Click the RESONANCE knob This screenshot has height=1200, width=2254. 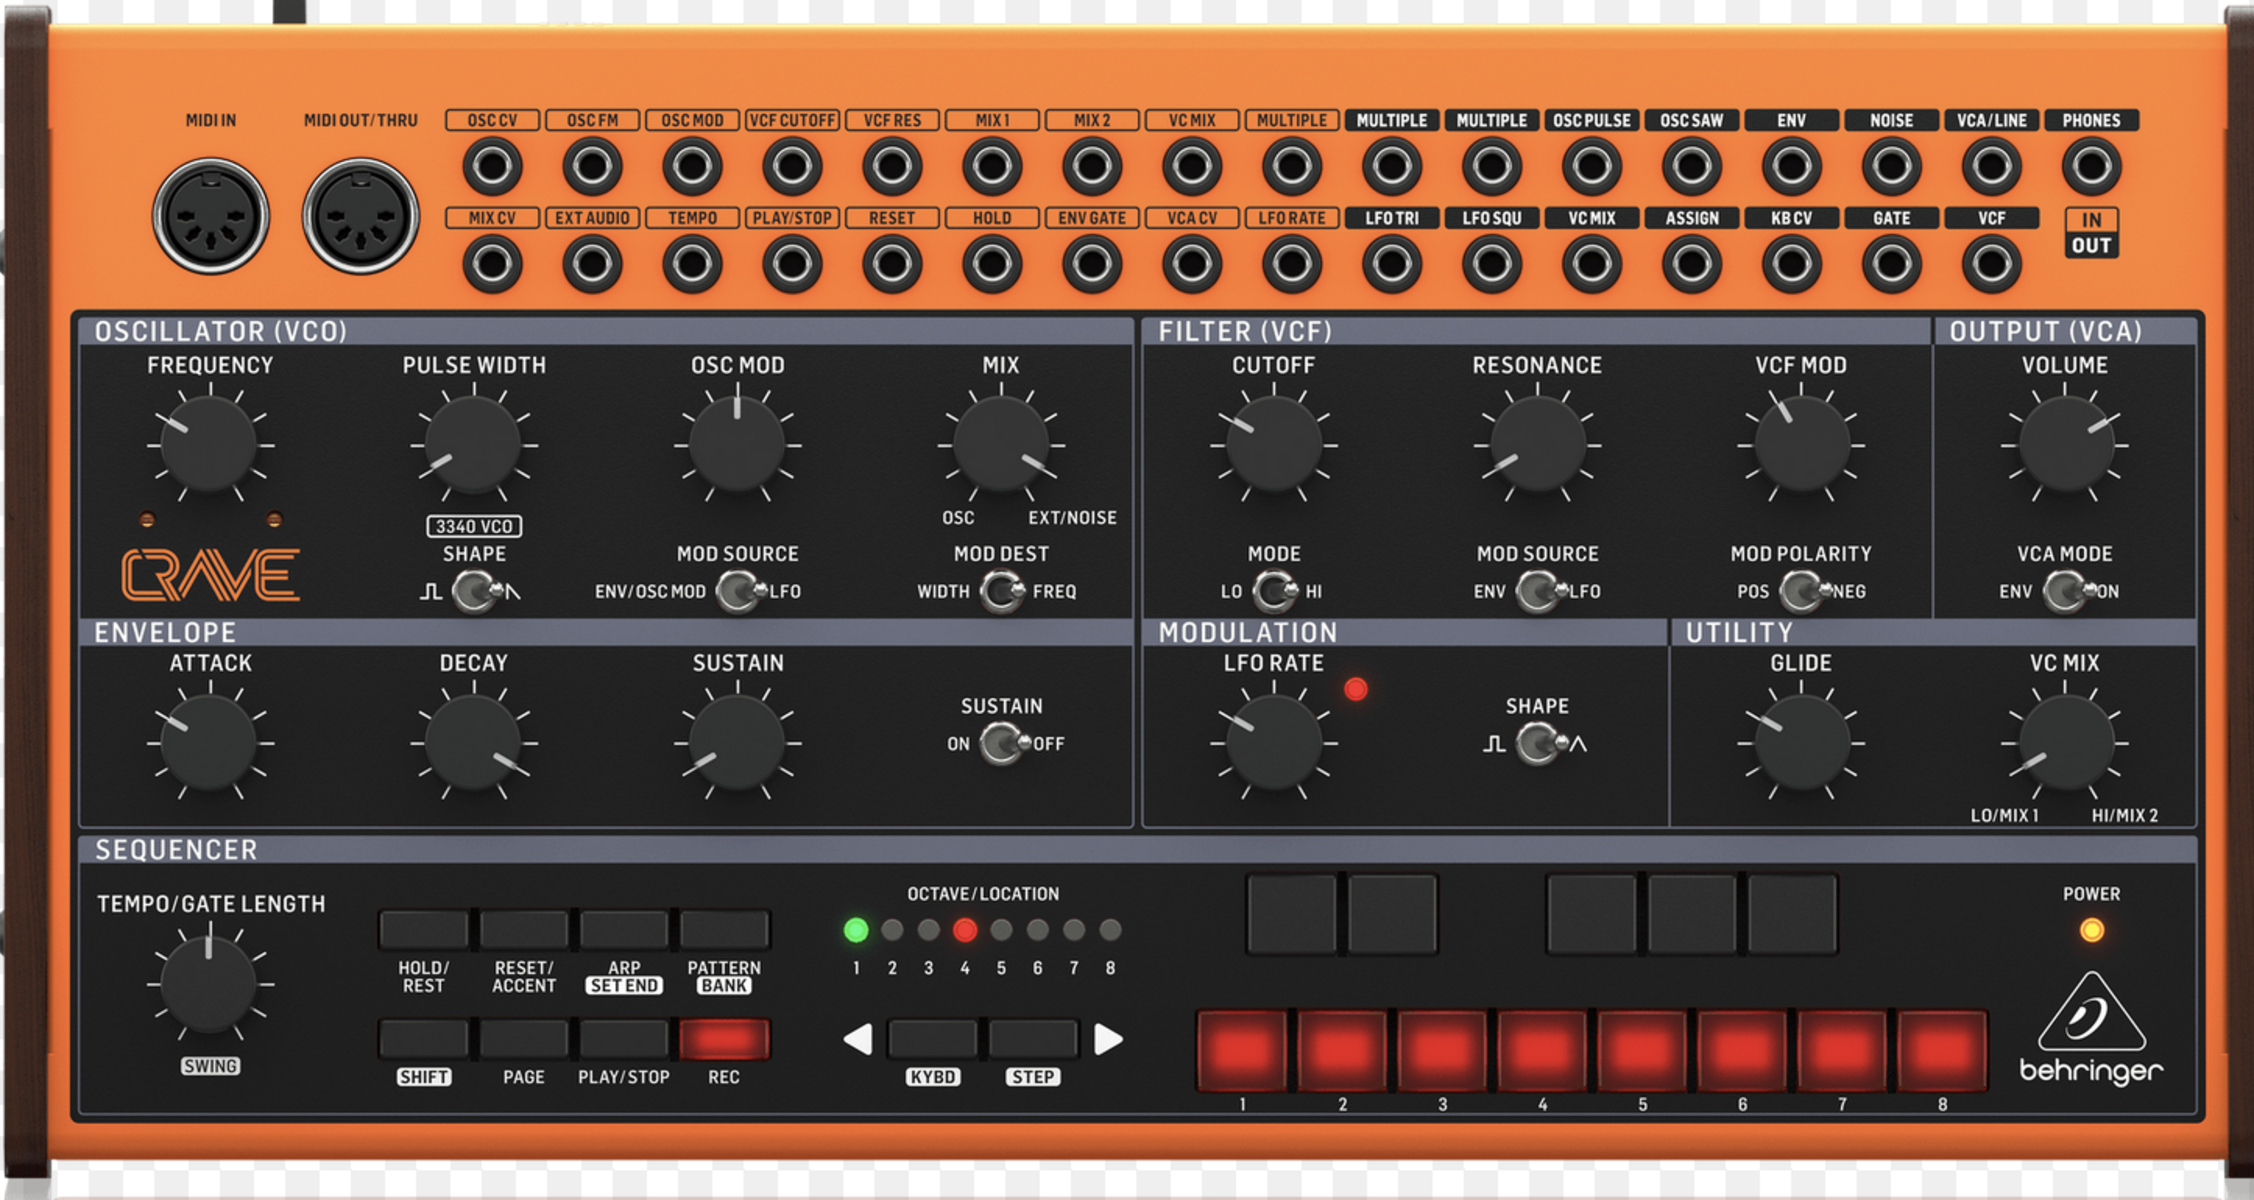[1538, 444]
